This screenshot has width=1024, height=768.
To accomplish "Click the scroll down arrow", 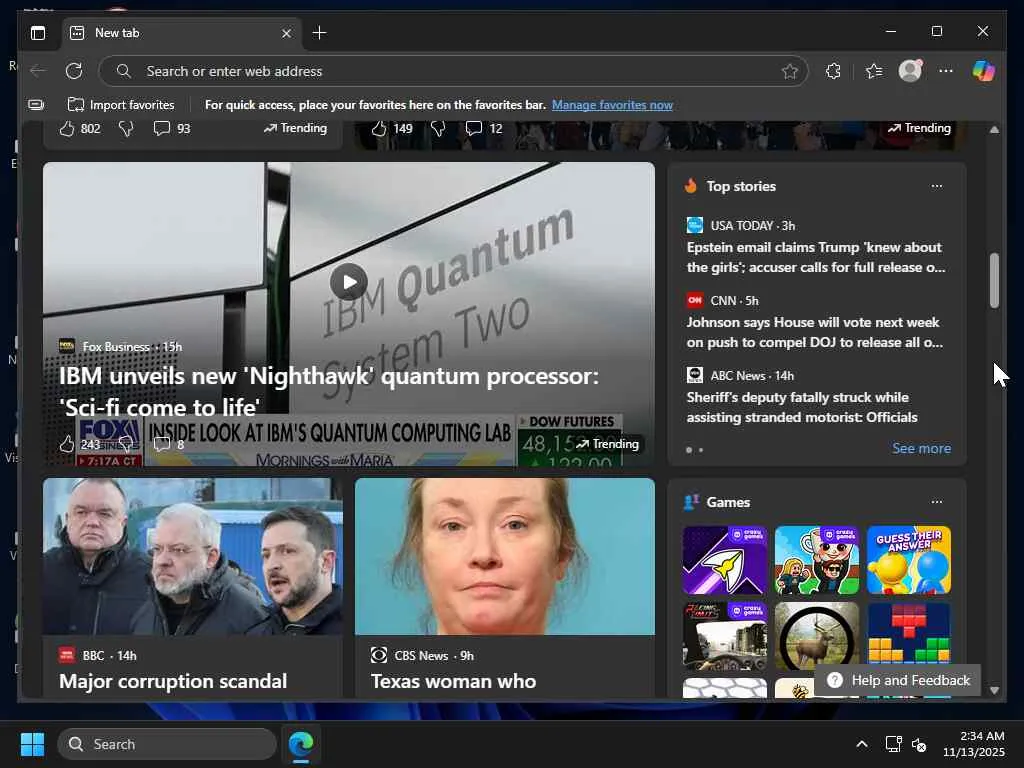I will click(994, 690).
